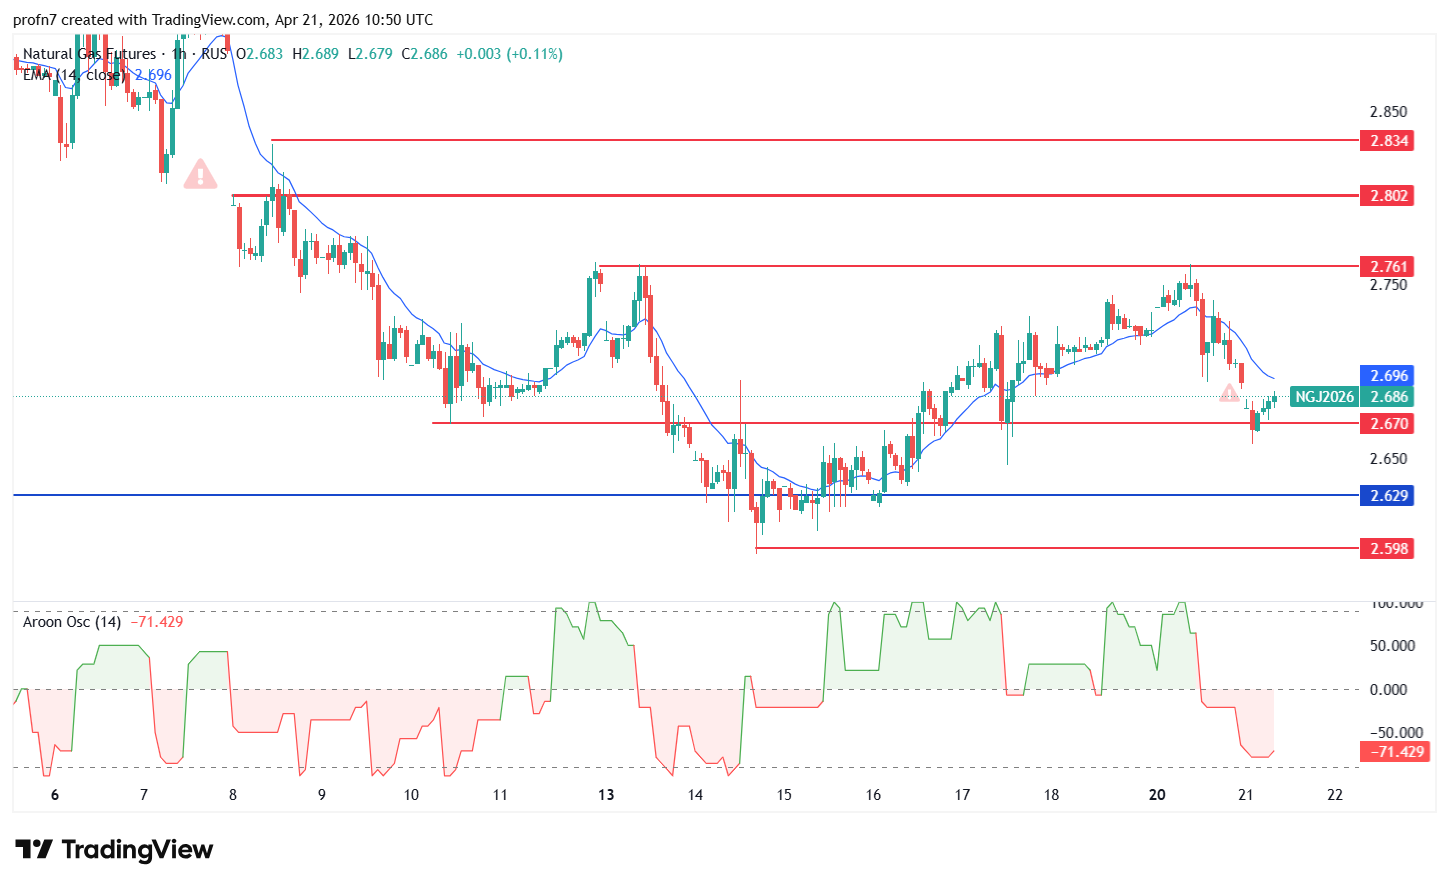Click the 2.750 price axis tick
This screenshot has height=887, width=1449.
point(1388,285)
